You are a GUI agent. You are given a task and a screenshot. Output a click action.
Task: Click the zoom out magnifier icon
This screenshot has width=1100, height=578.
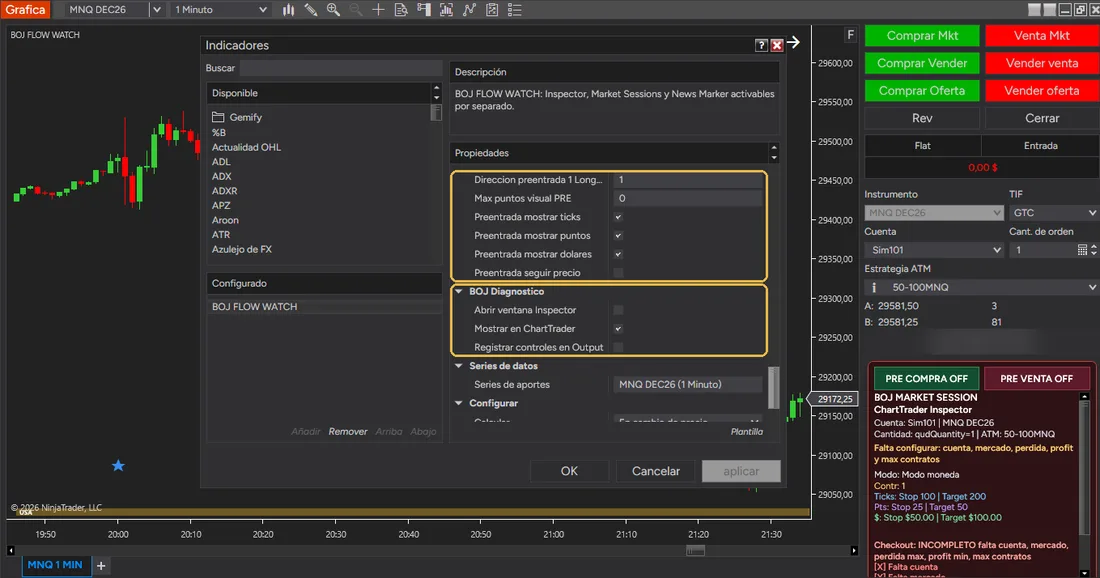pos(356,10)
